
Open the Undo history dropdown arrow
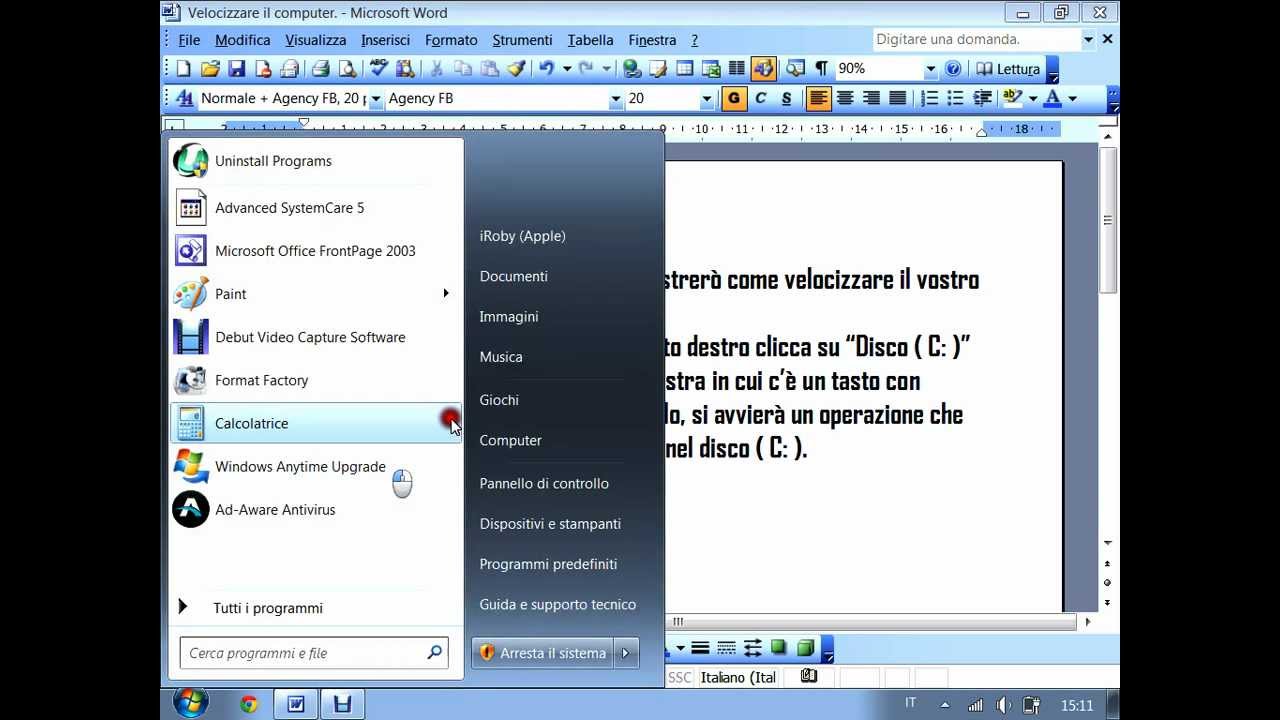pyautogui.click(x=566, y=69)
